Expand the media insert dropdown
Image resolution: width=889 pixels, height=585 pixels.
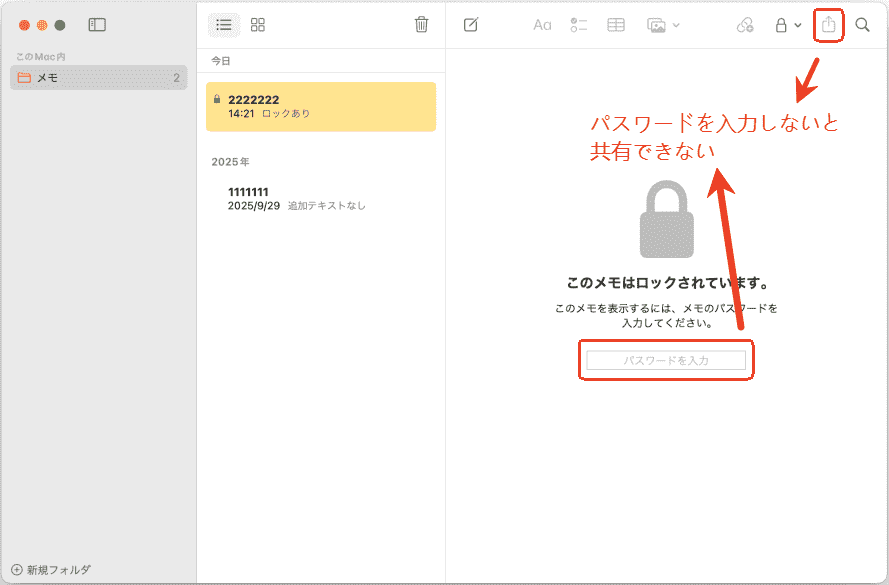(x=663, y=25)
